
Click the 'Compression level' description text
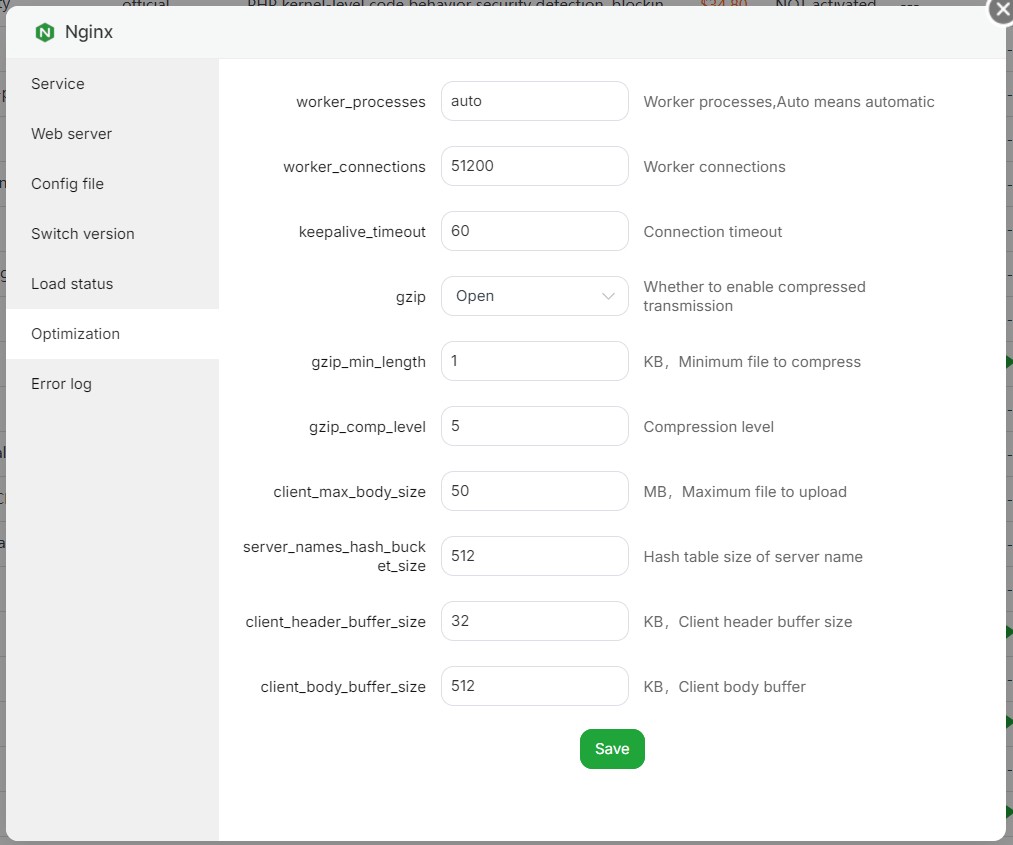[x=709, y=427]
